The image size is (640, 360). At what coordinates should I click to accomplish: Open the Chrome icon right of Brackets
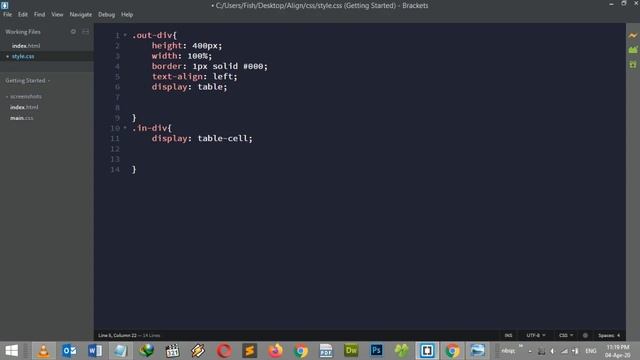tap(452, 351)
